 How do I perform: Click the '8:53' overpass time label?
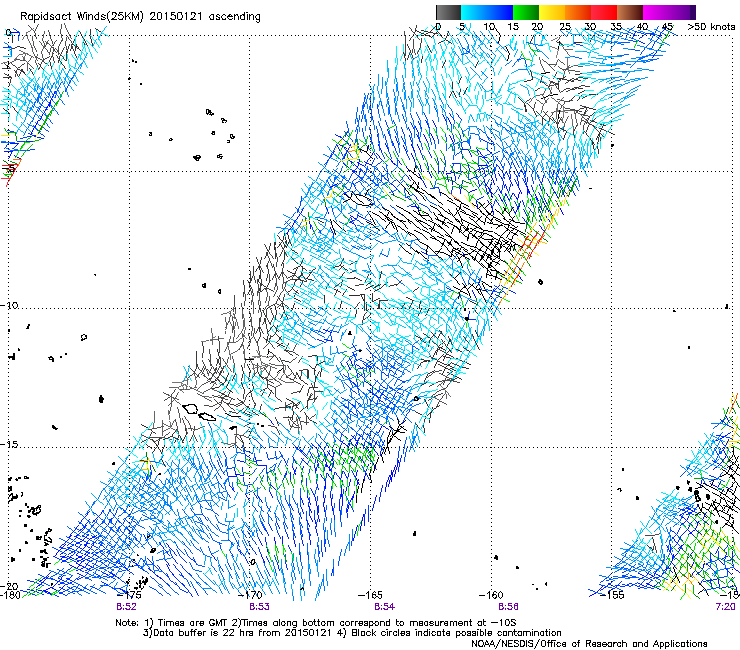(x=260, y=607)
